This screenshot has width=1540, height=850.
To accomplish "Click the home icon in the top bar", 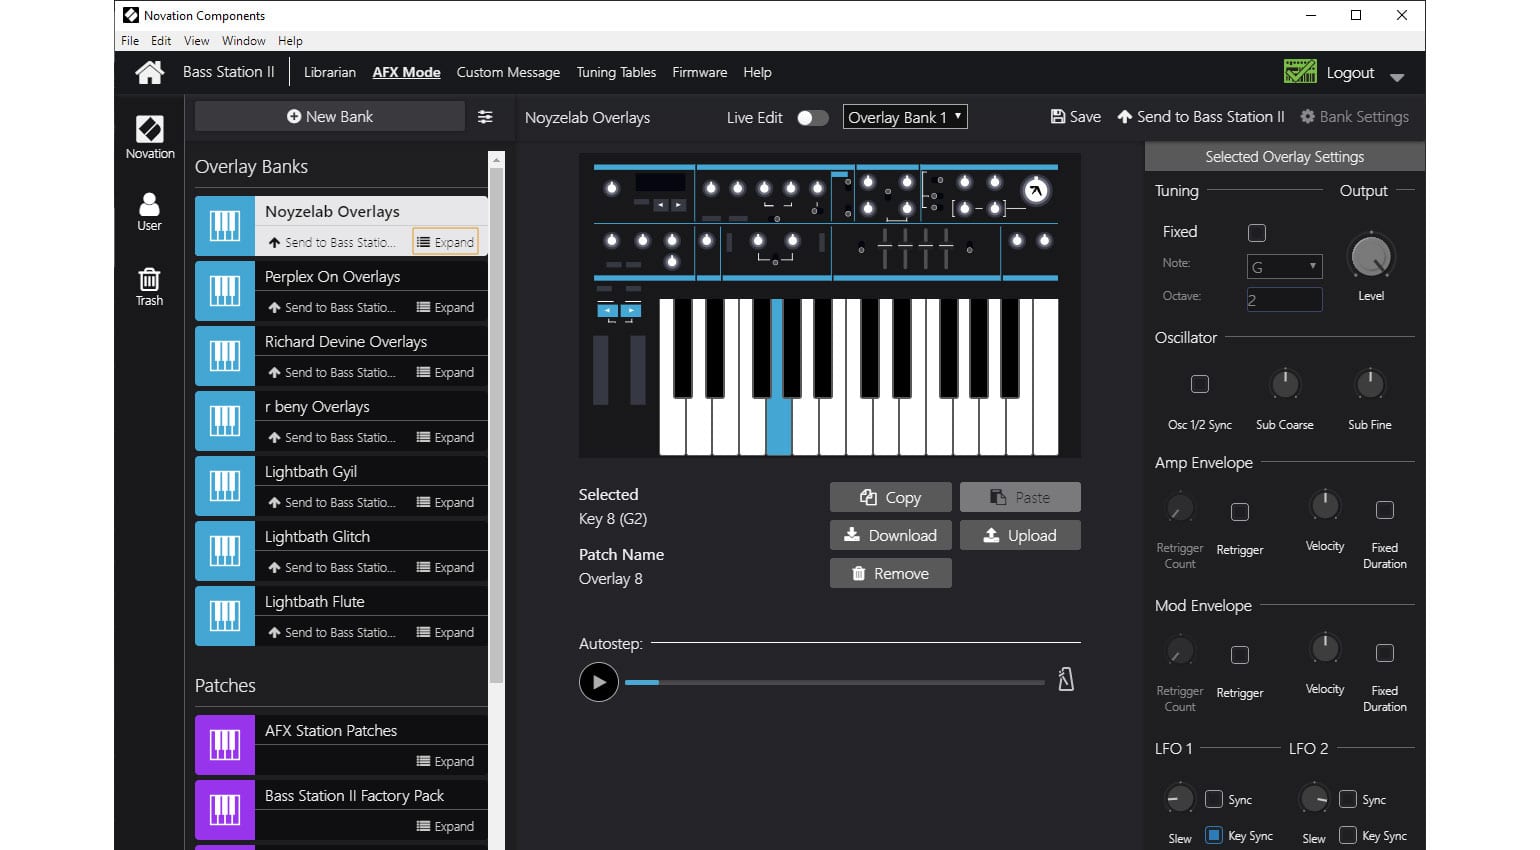I will coord(149,72).
